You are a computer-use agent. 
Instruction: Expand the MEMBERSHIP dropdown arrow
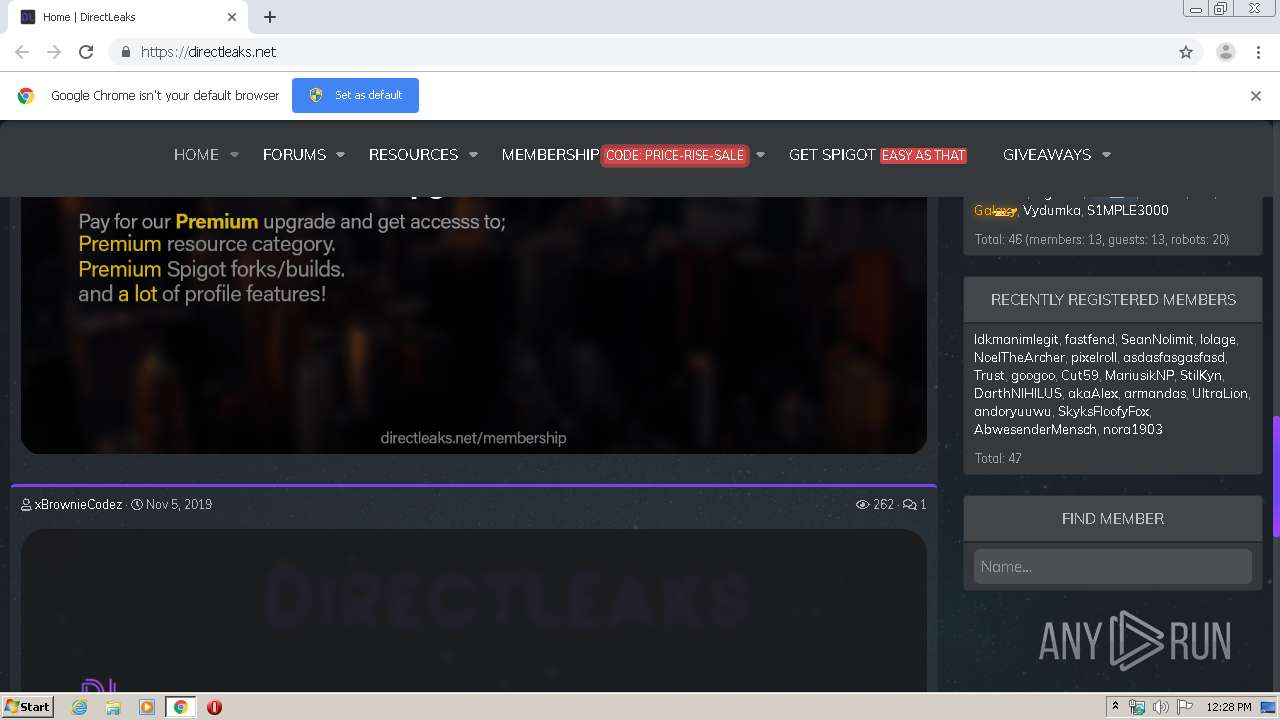coord(761,155)
